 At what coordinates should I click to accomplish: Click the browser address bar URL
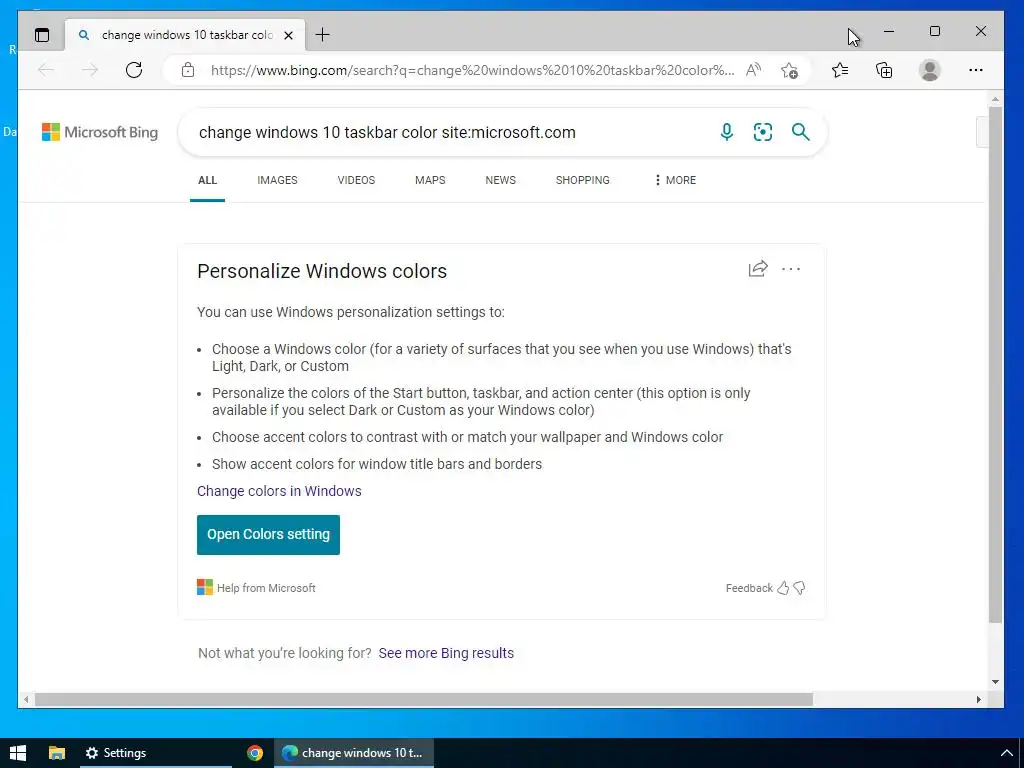[472, 70]
